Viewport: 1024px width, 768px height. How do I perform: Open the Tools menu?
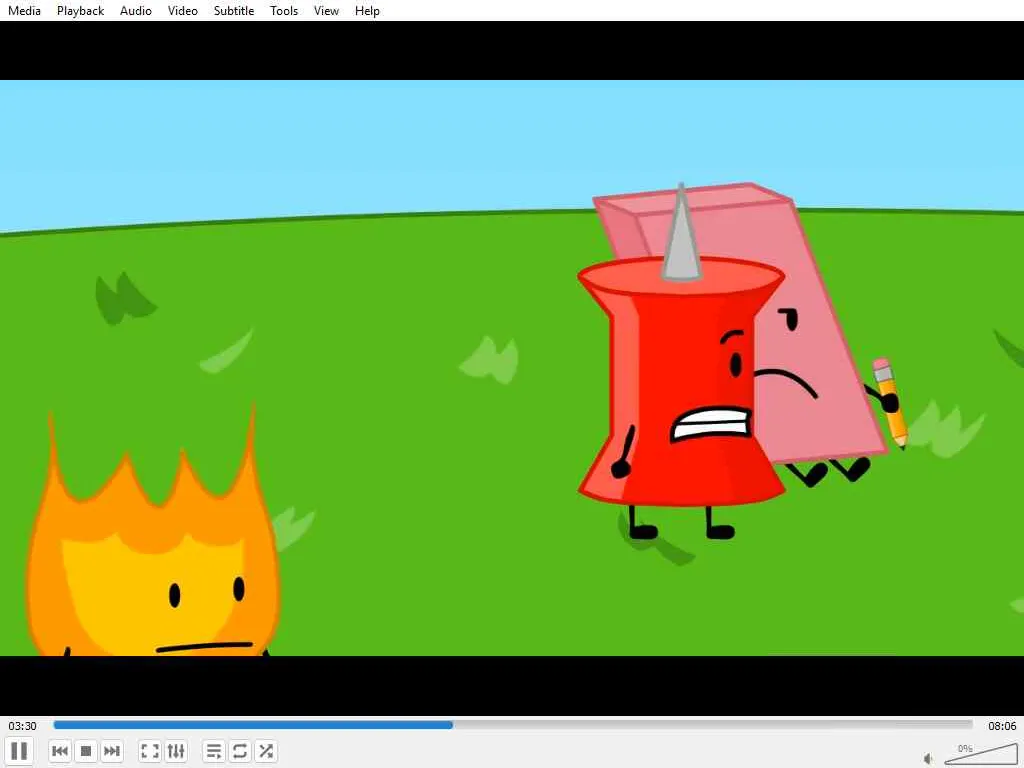click(x=284, y=10)
